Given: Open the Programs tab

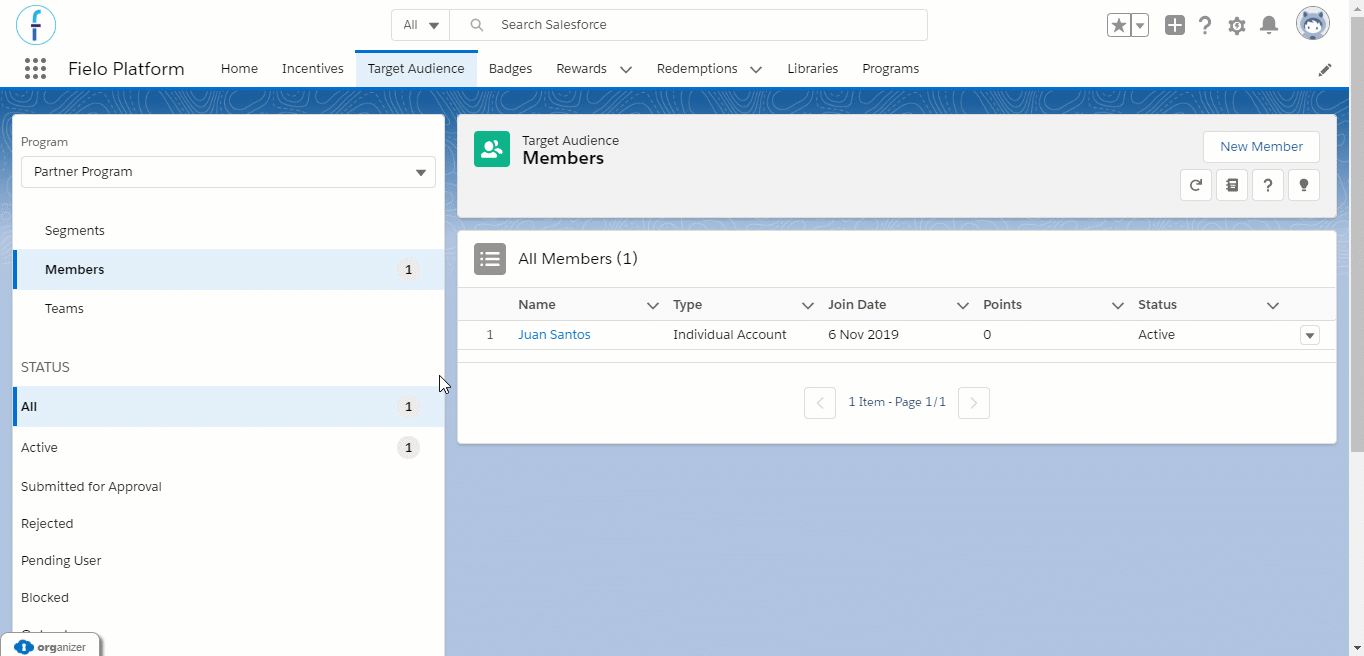Looking at the screenshot, I should [891, 69].
